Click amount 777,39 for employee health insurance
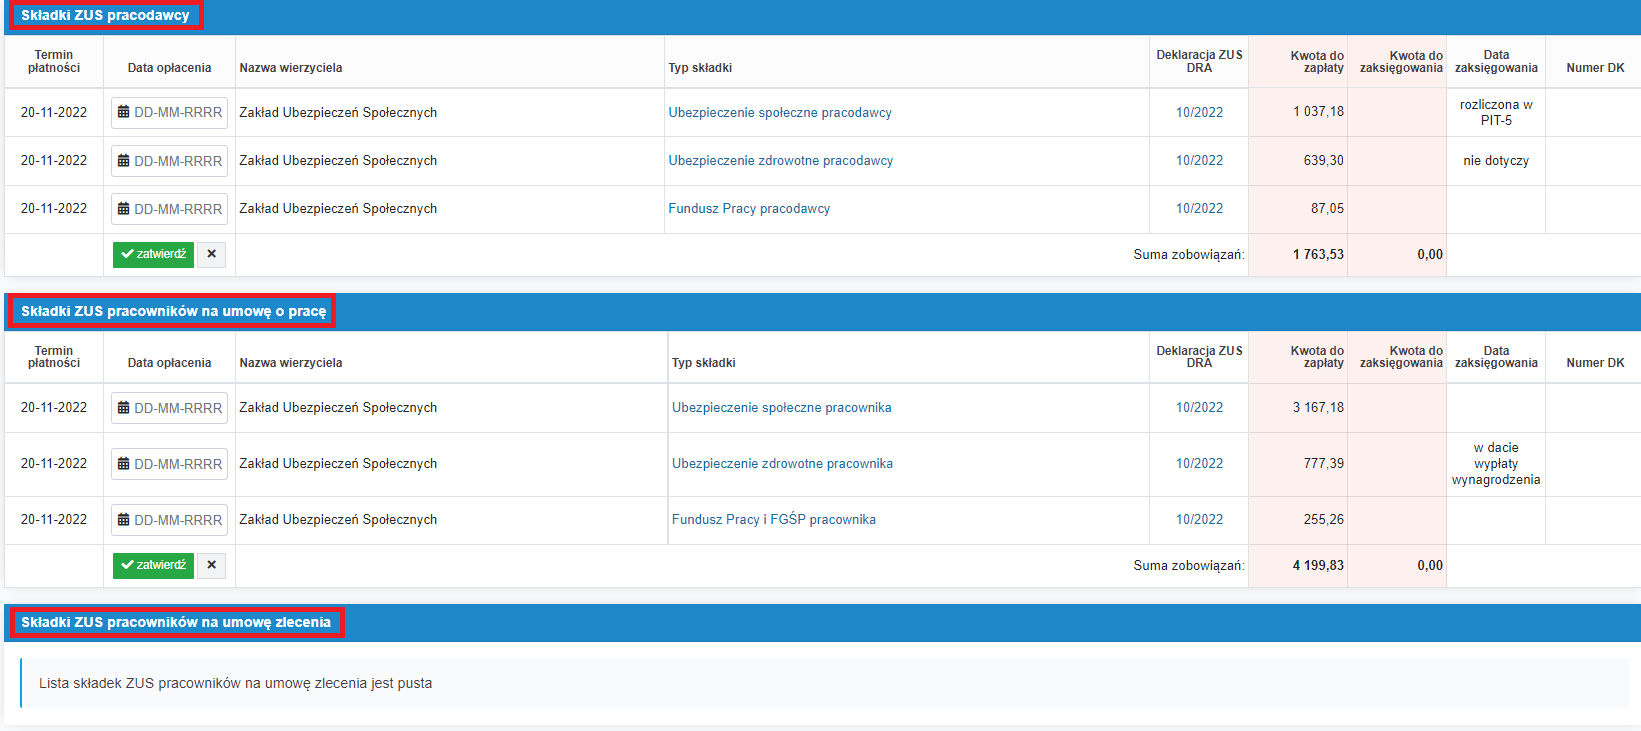This screenshot has width=1641, height=731. tap(1323, 464)
